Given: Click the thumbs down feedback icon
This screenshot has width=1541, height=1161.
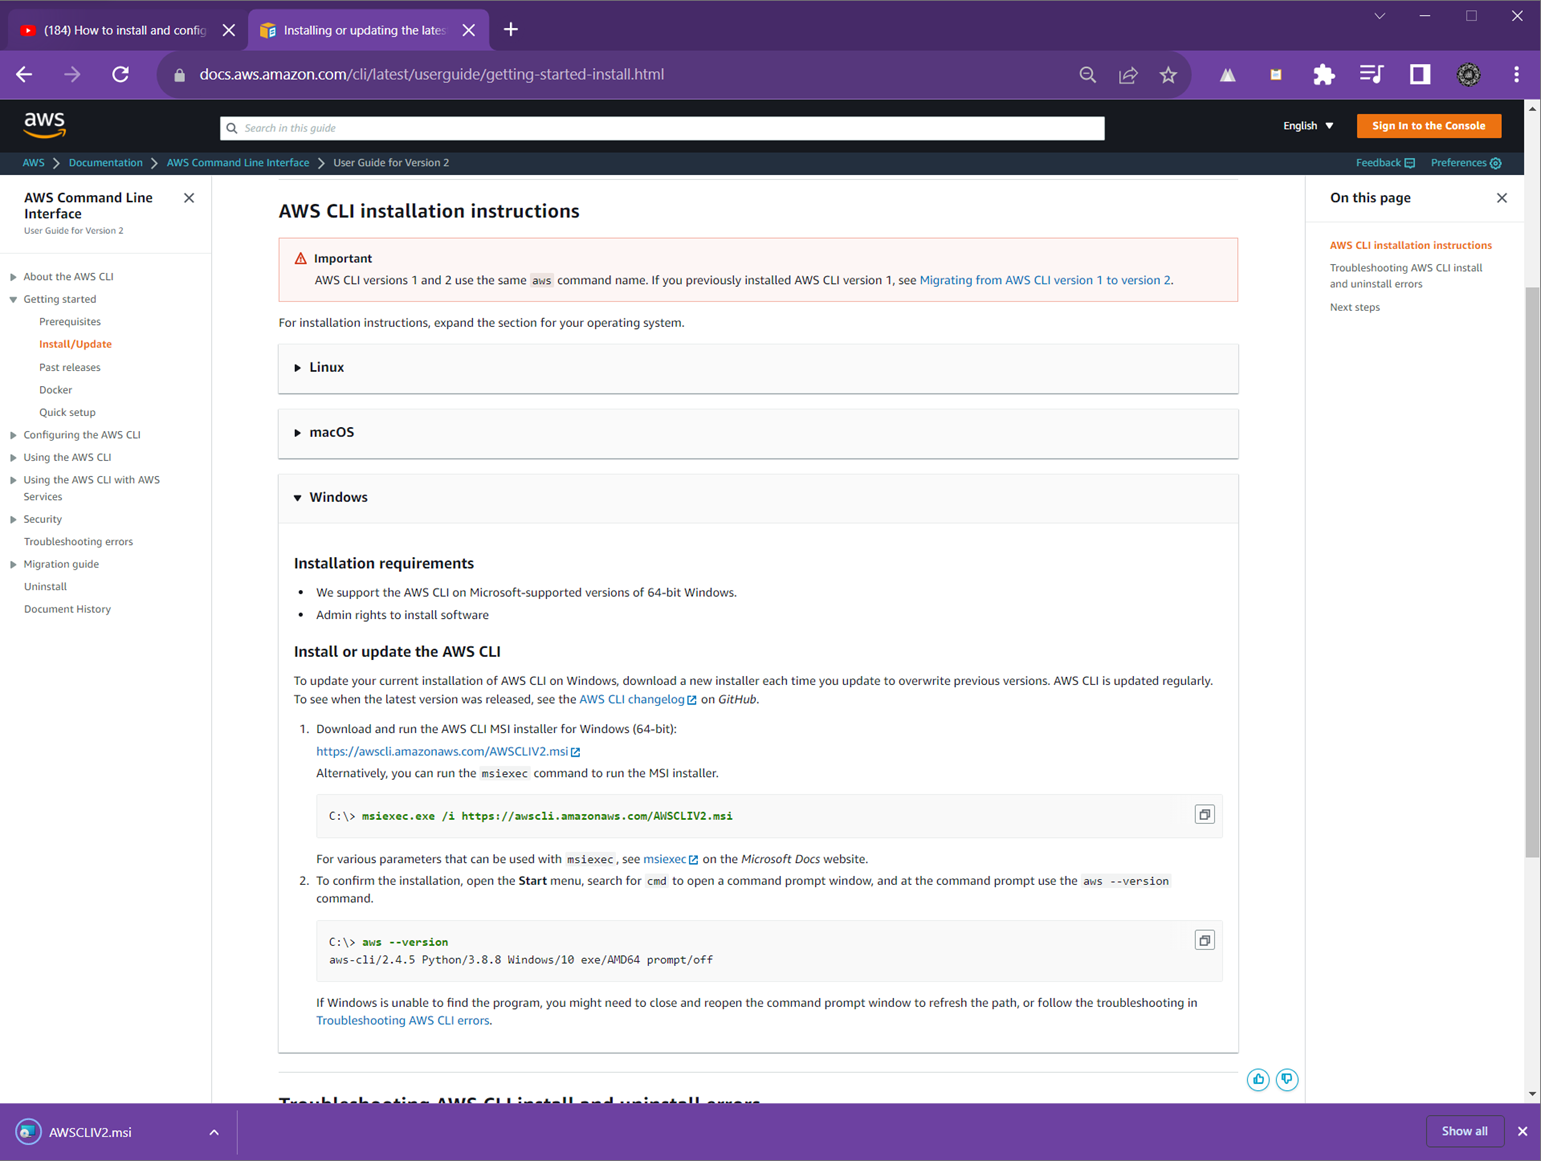Looking at the screenshot, I should click(1287, 1079).
